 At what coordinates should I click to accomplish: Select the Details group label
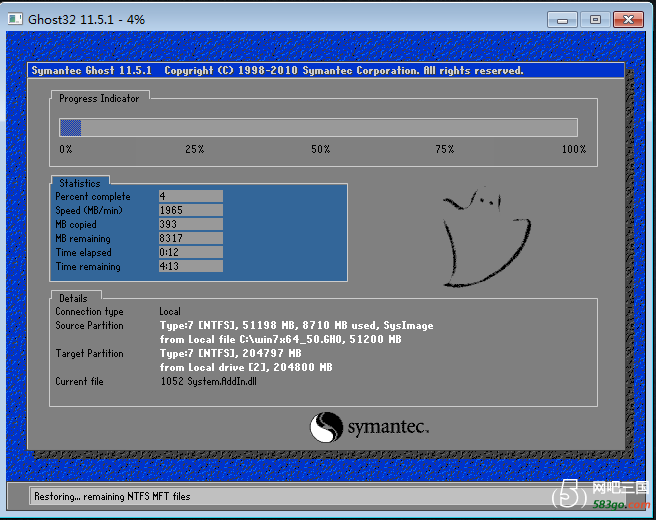point(73,298)
